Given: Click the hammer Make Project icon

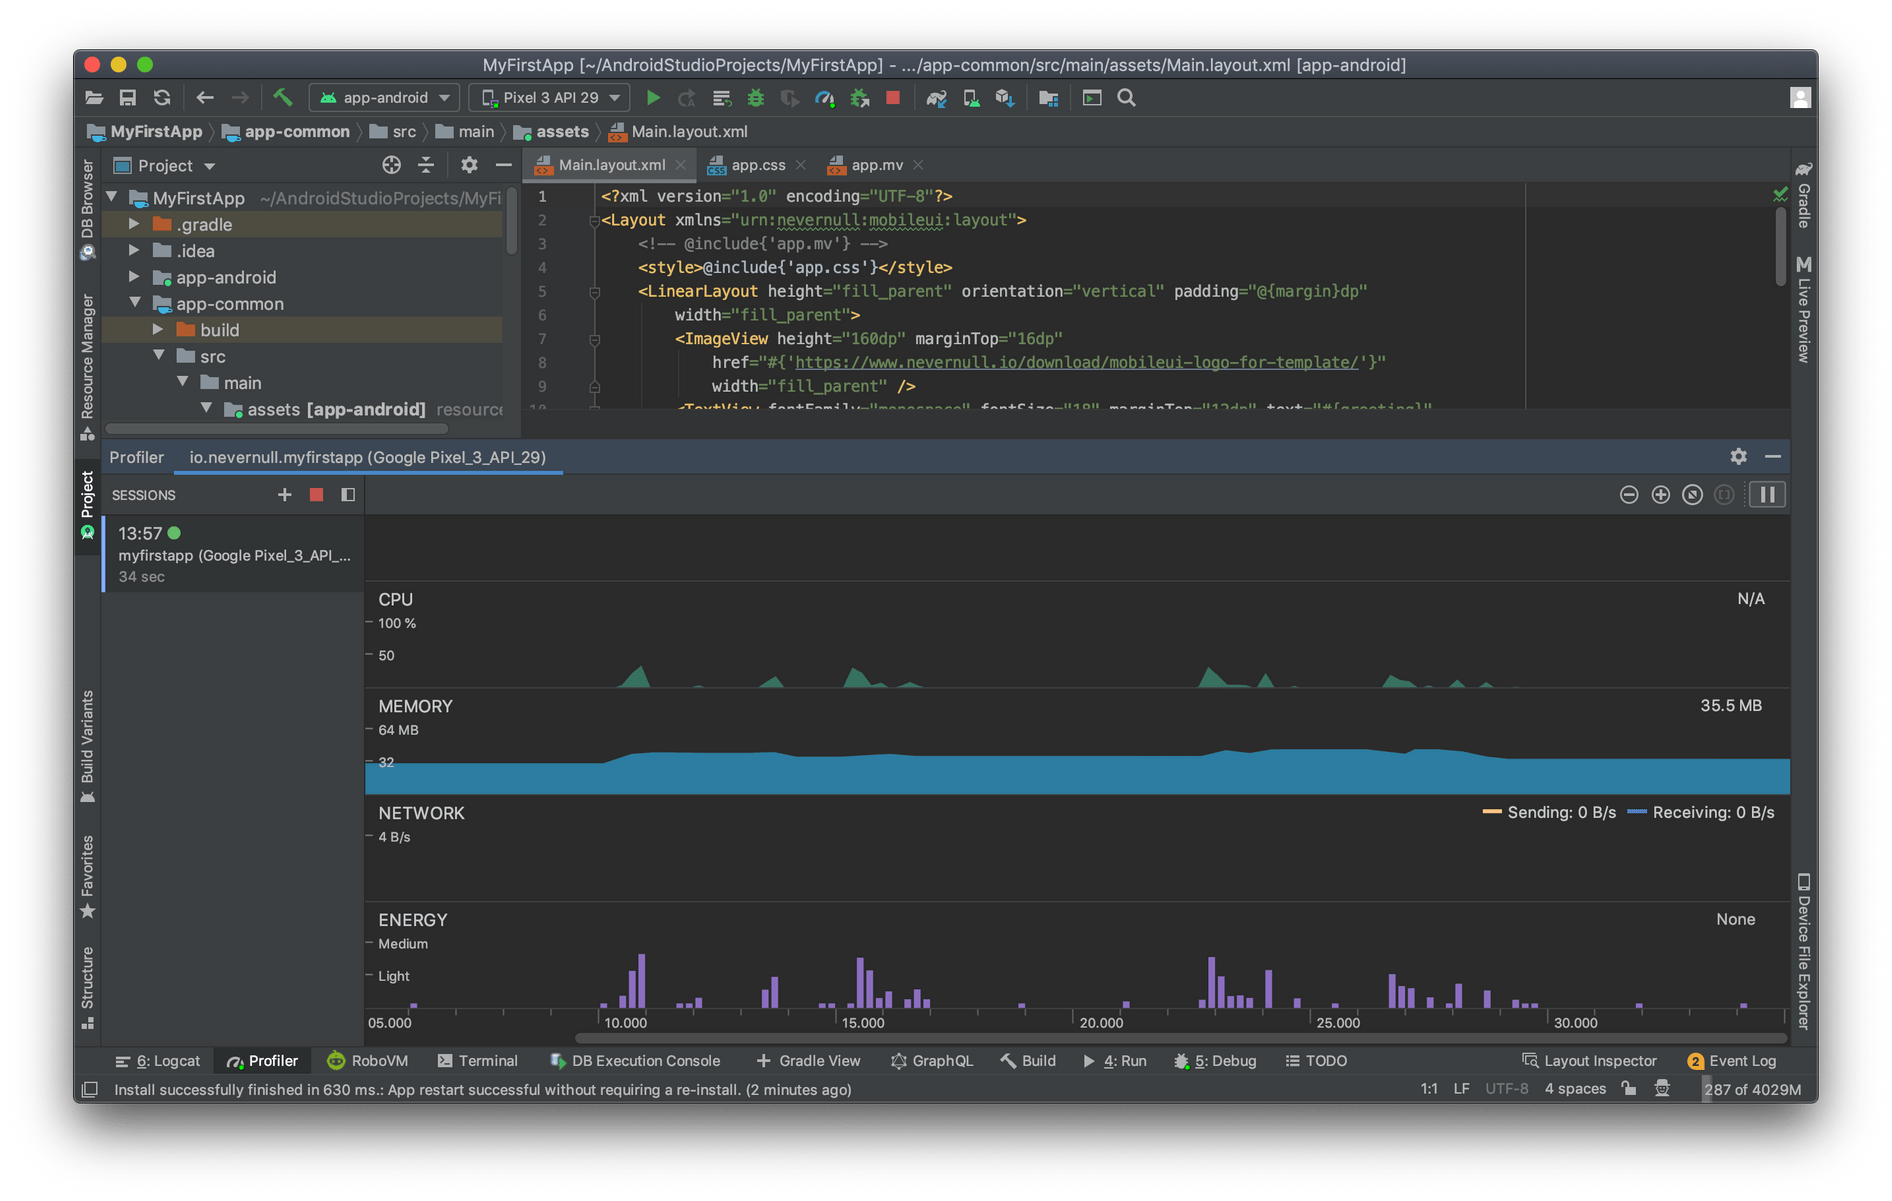Looking at the screenshot, I should click(x=283, y=98).
